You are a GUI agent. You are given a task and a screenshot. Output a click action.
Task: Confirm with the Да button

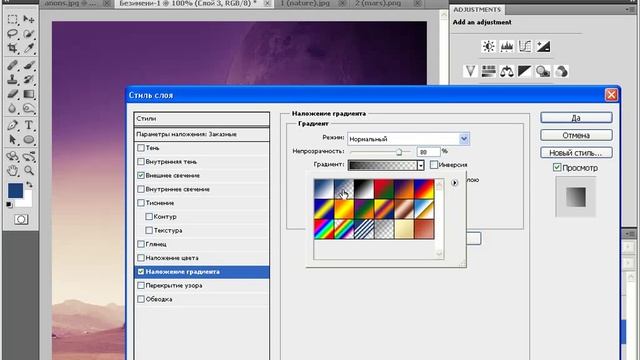pos(576,118)
